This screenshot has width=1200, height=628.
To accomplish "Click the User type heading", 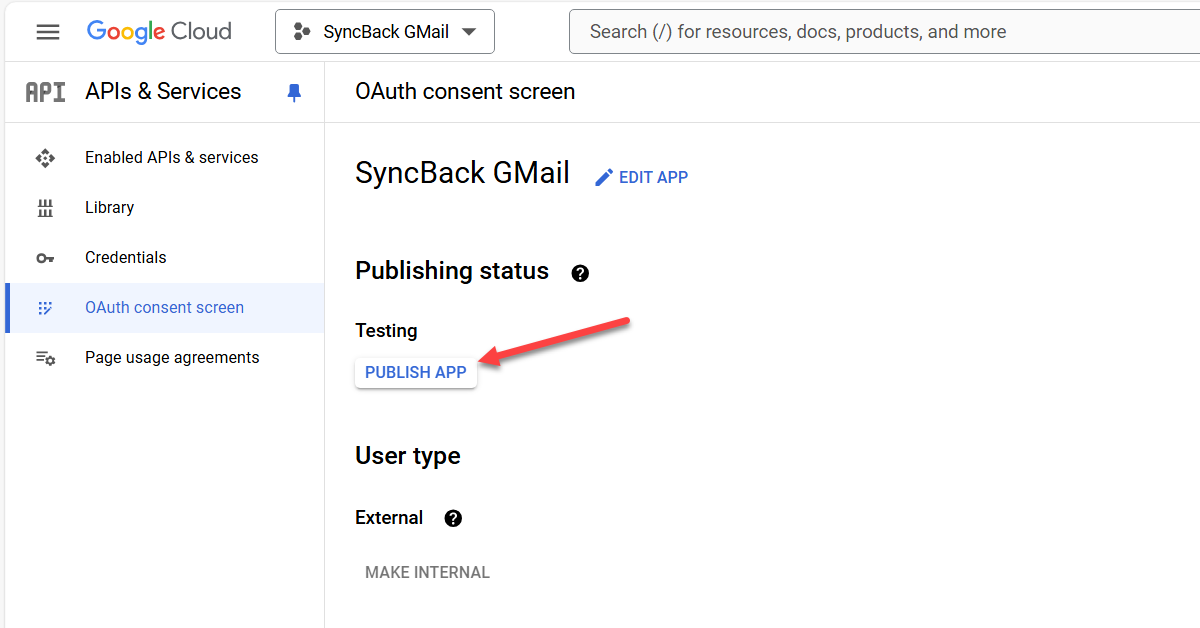I will (408, 456).
